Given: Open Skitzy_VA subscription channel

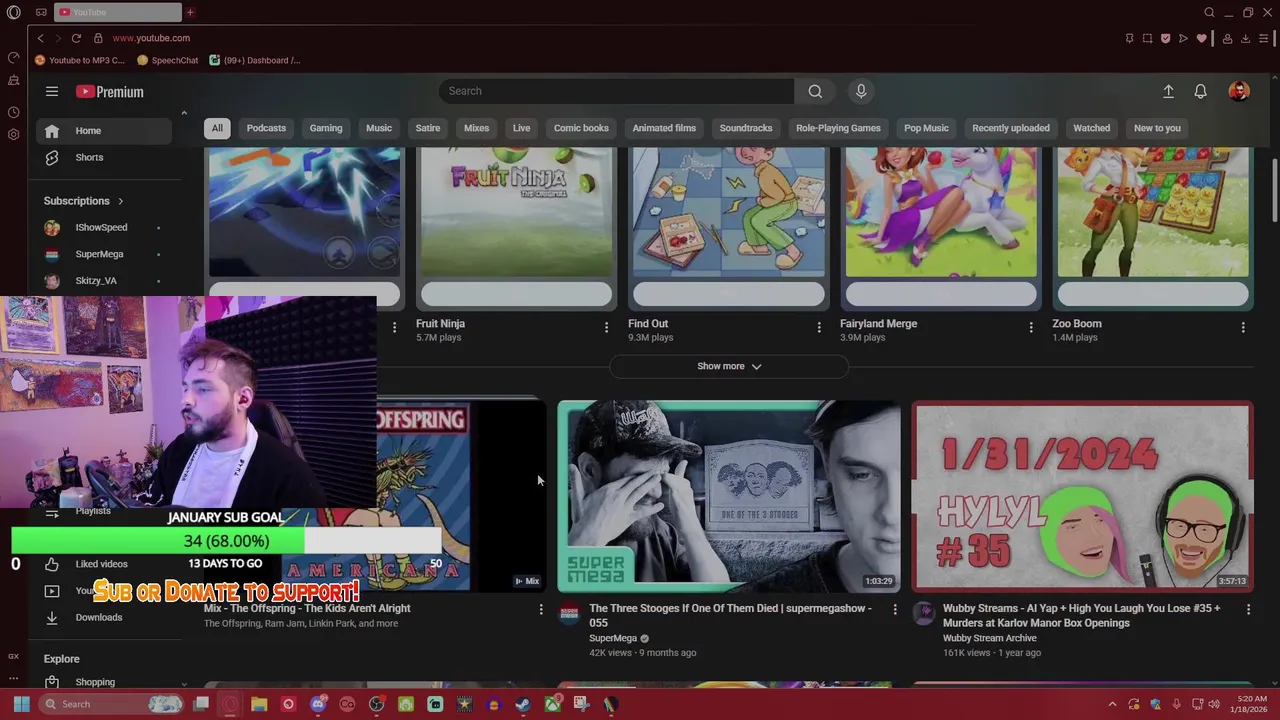Looking at the screenshot, I should [104, 281].
